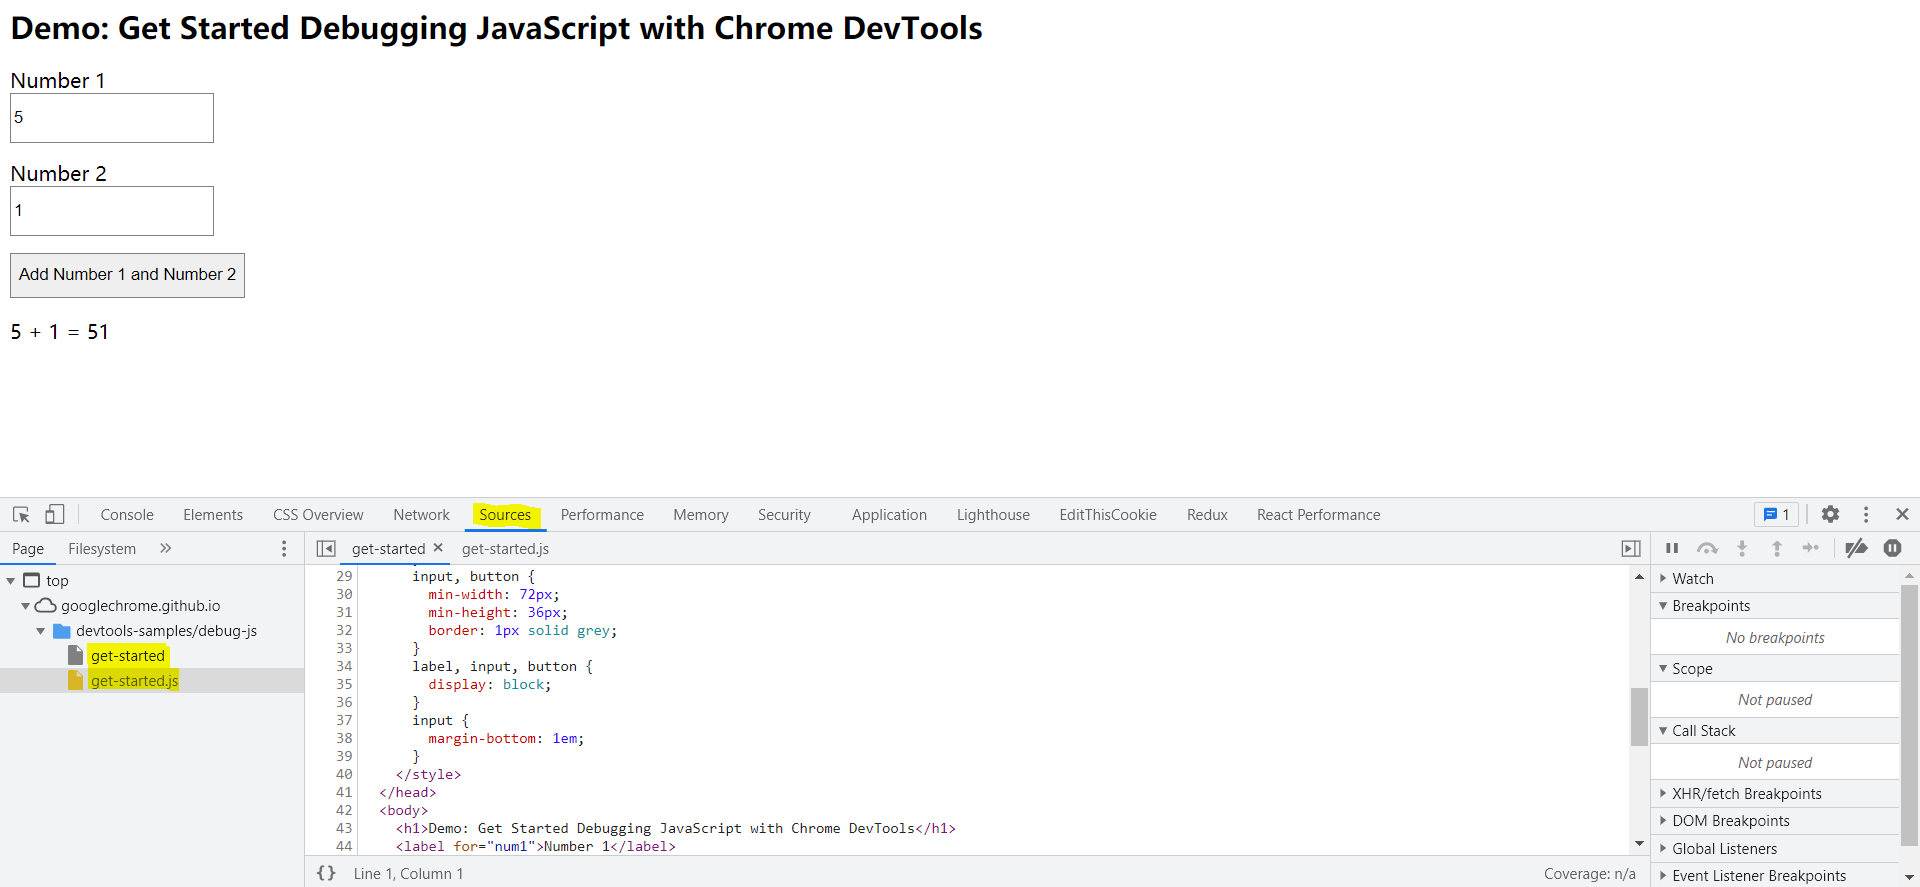Open navigator pane three-dot menu

point(284,548)
